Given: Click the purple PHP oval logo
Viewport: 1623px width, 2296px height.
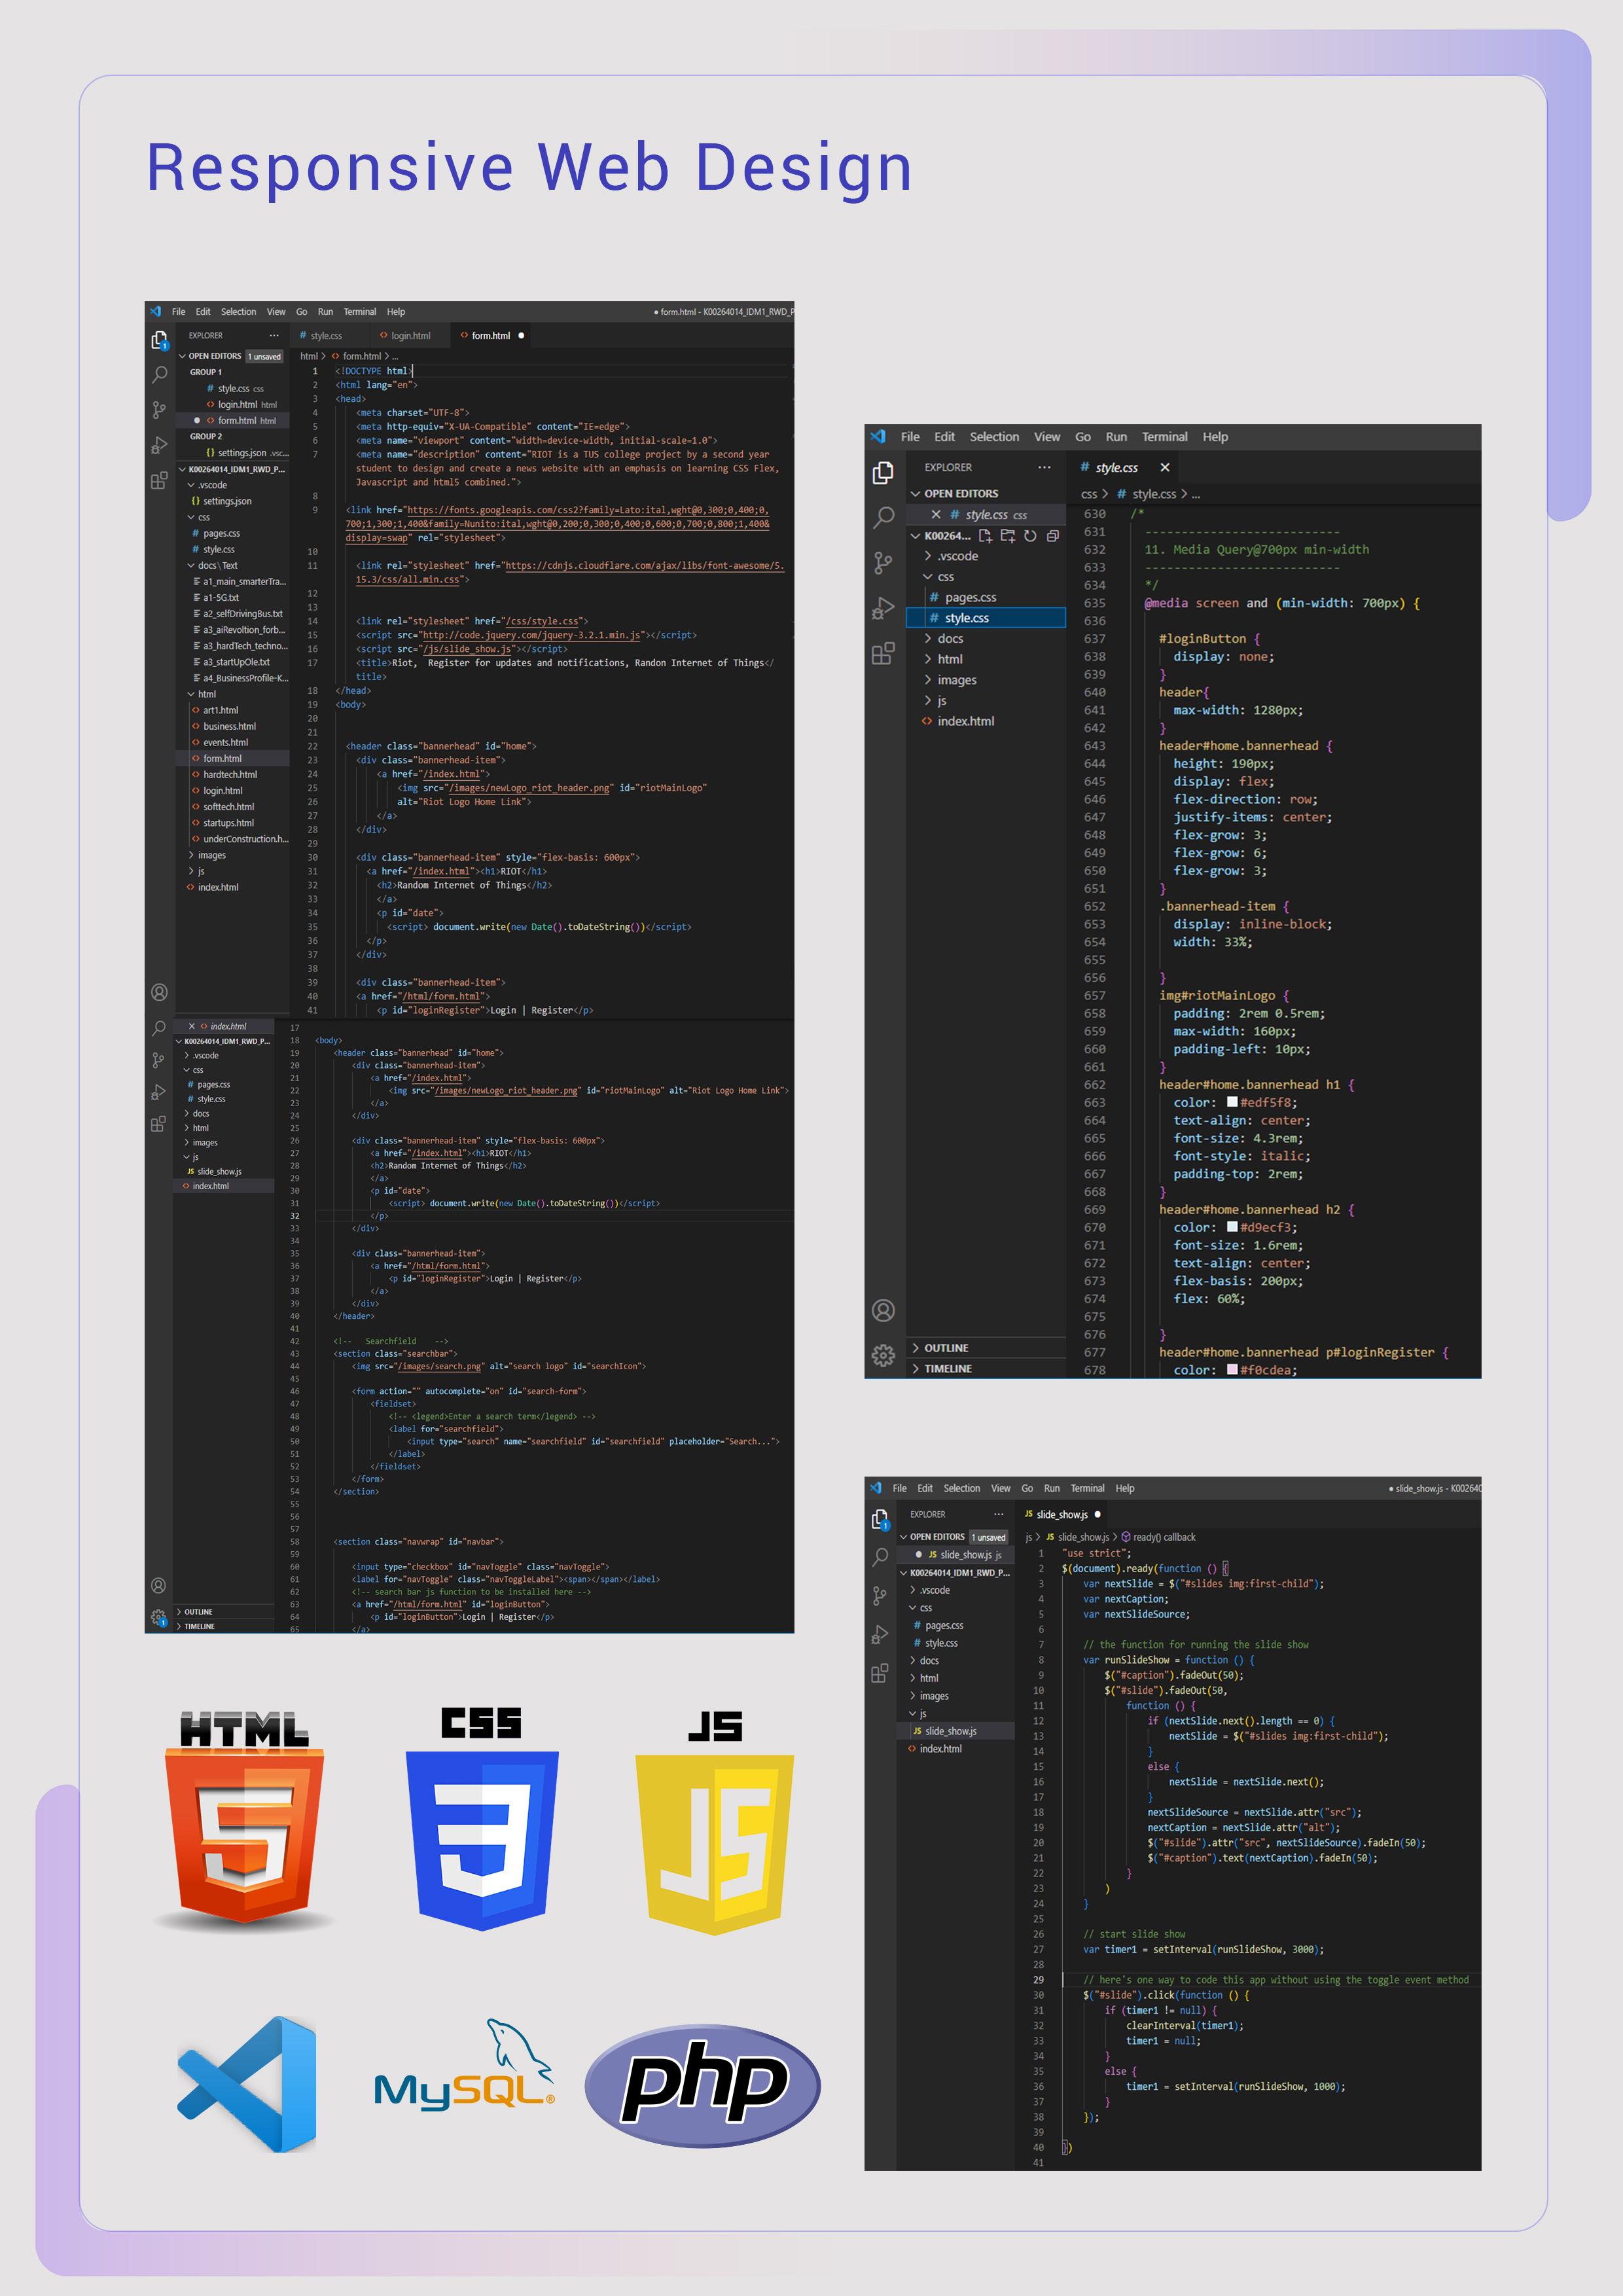Looking at the screenshot, I should tap(703, 2084).
